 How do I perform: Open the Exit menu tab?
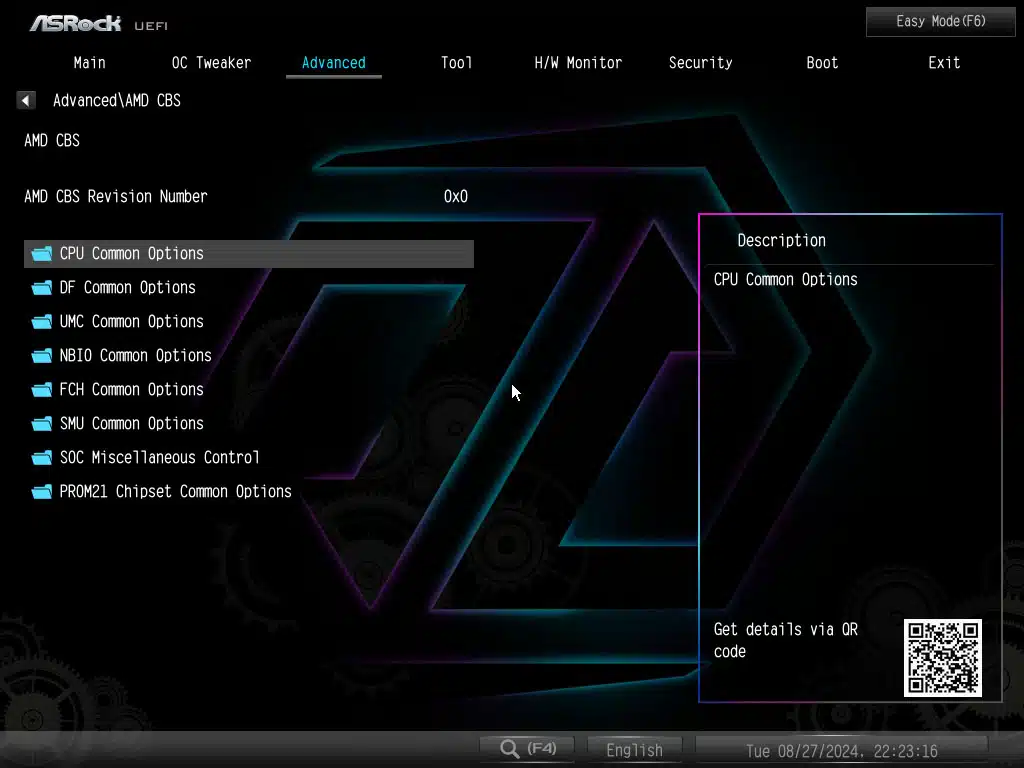click(944, 63)
